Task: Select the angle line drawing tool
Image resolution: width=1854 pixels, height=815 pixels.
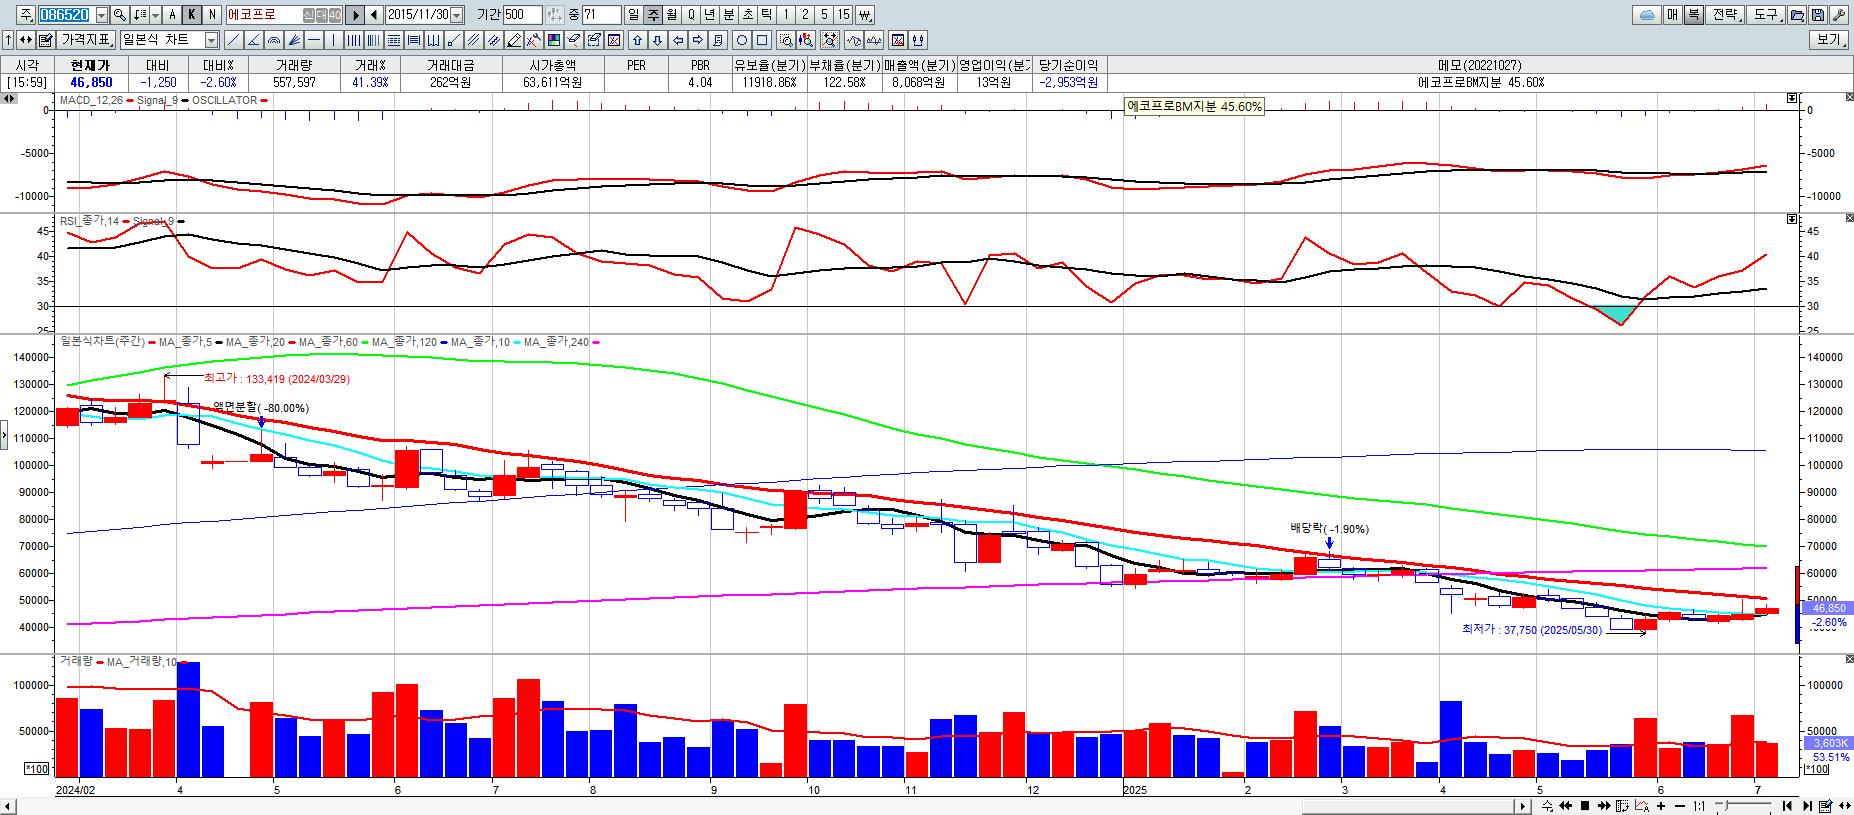Action: tap(253, 40)
